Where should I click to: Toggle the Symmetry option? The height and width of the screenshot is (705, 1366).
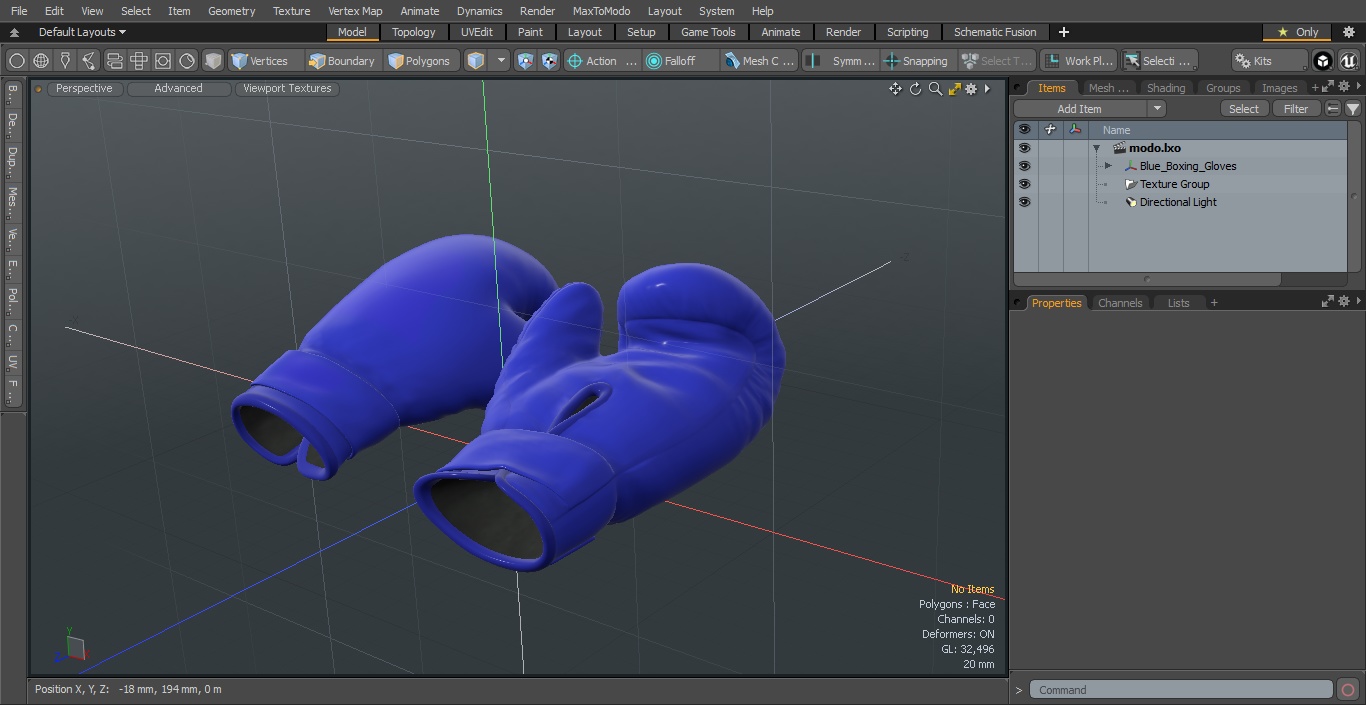tap(841, 61)
